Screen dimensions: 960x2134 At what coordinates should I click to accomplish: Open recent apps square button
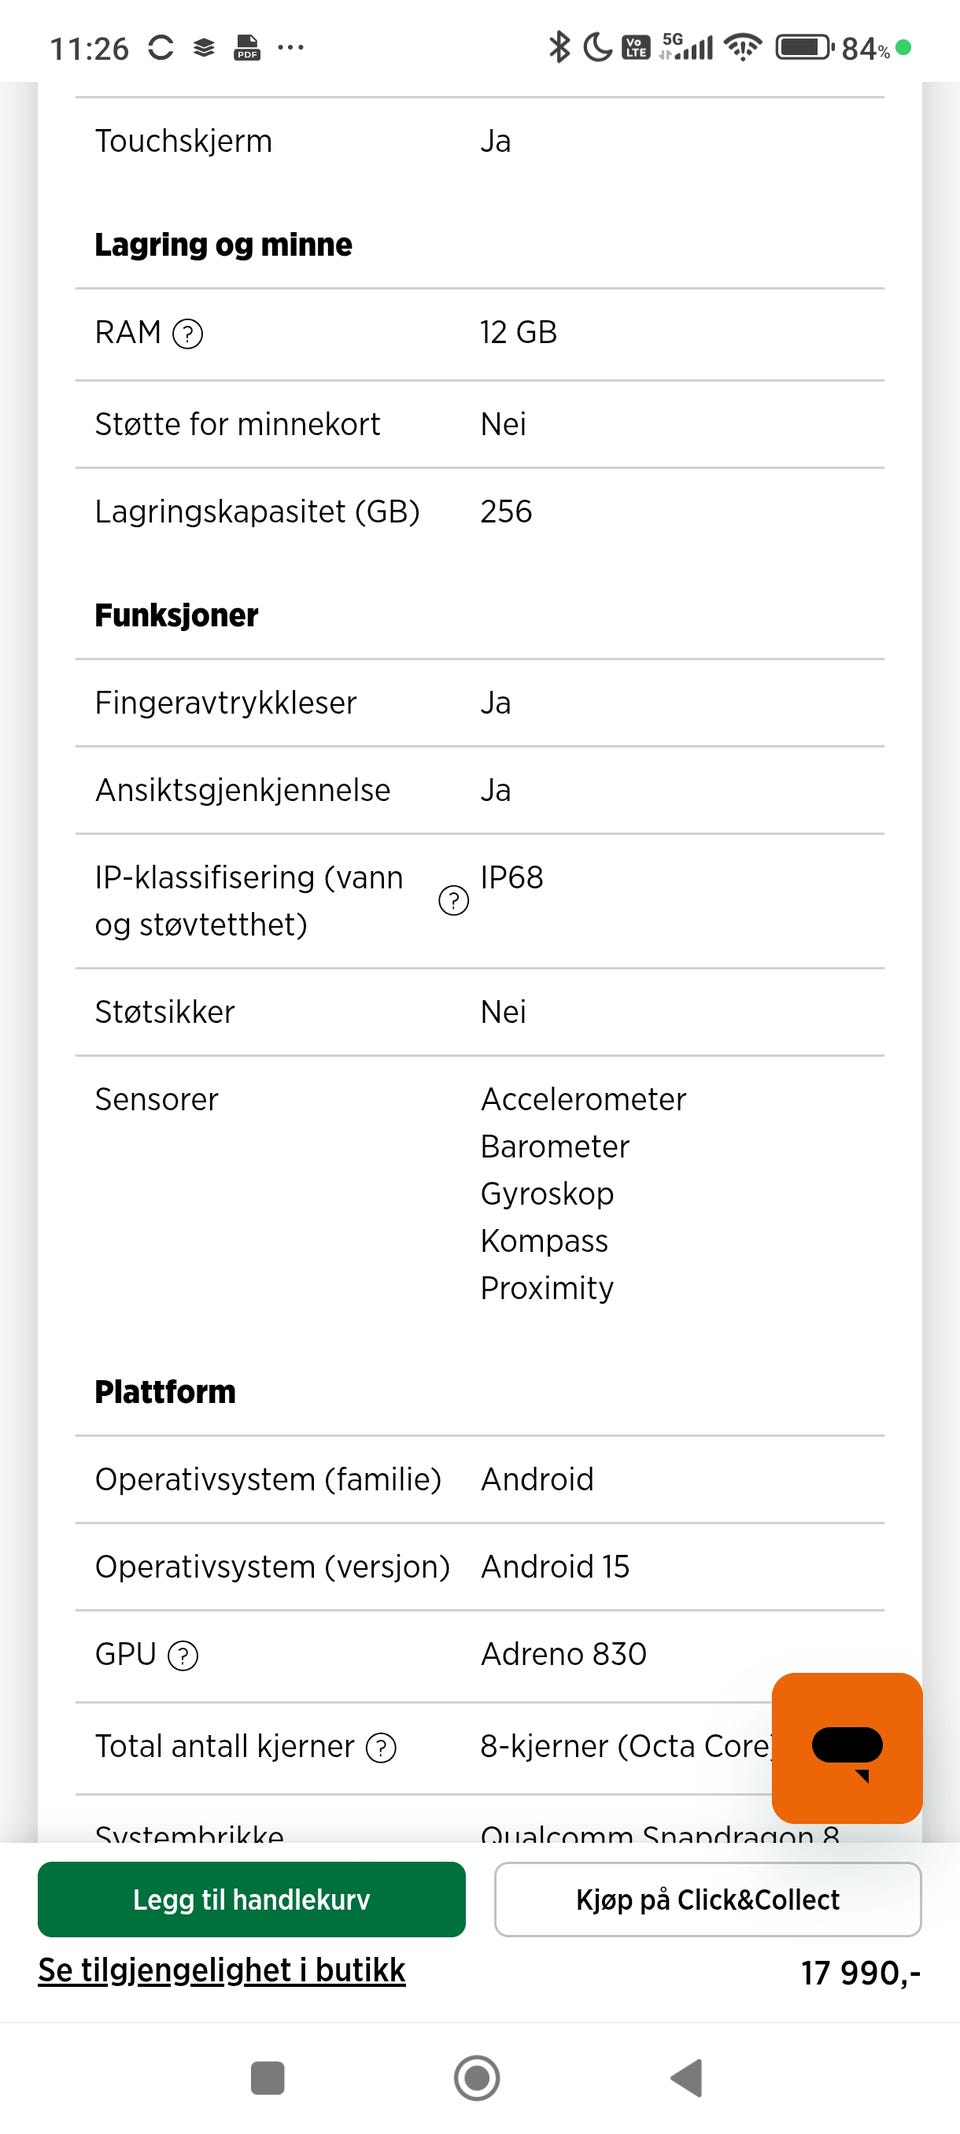point(267,2077)
